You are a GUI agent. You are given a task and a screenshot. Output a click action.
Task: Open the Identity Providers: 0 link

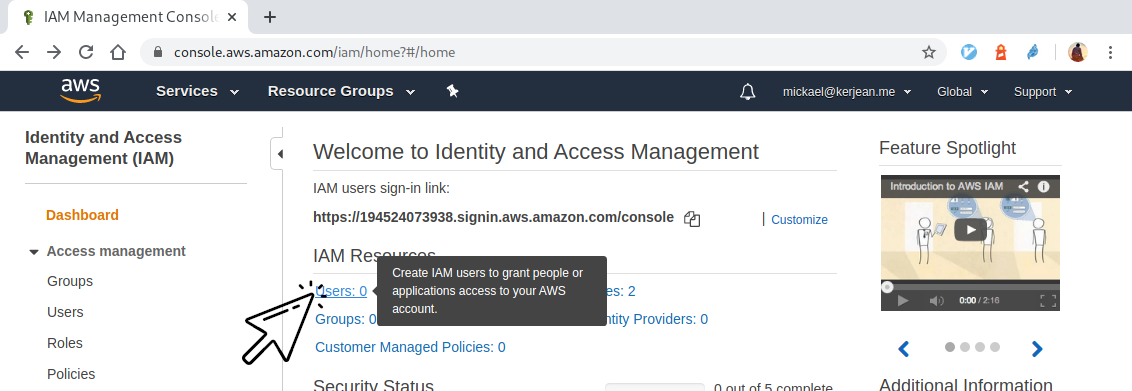pos(657,319)
